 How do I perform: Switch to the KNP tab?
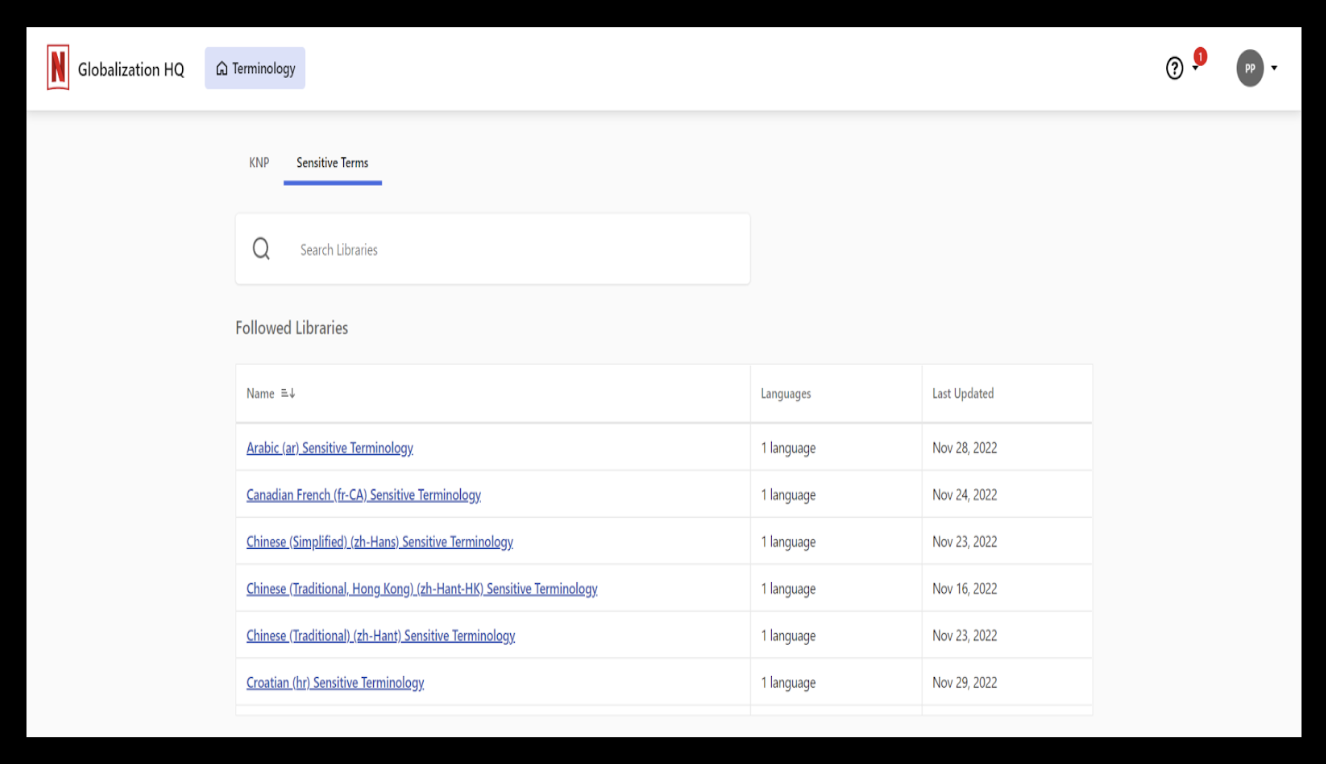259,162
